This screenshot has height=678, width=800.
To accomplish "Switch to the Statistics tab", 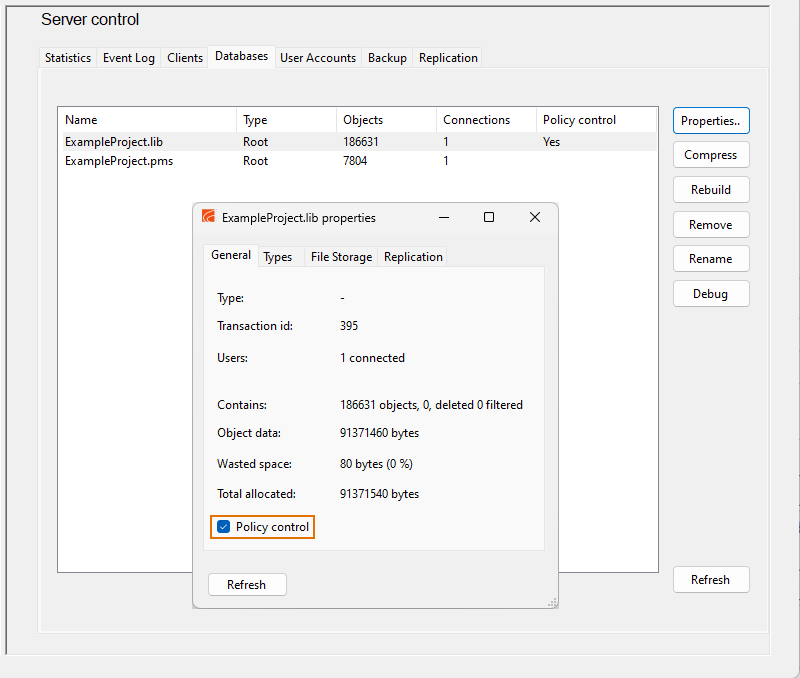I will pyautogui.click(x=68, y=58).
